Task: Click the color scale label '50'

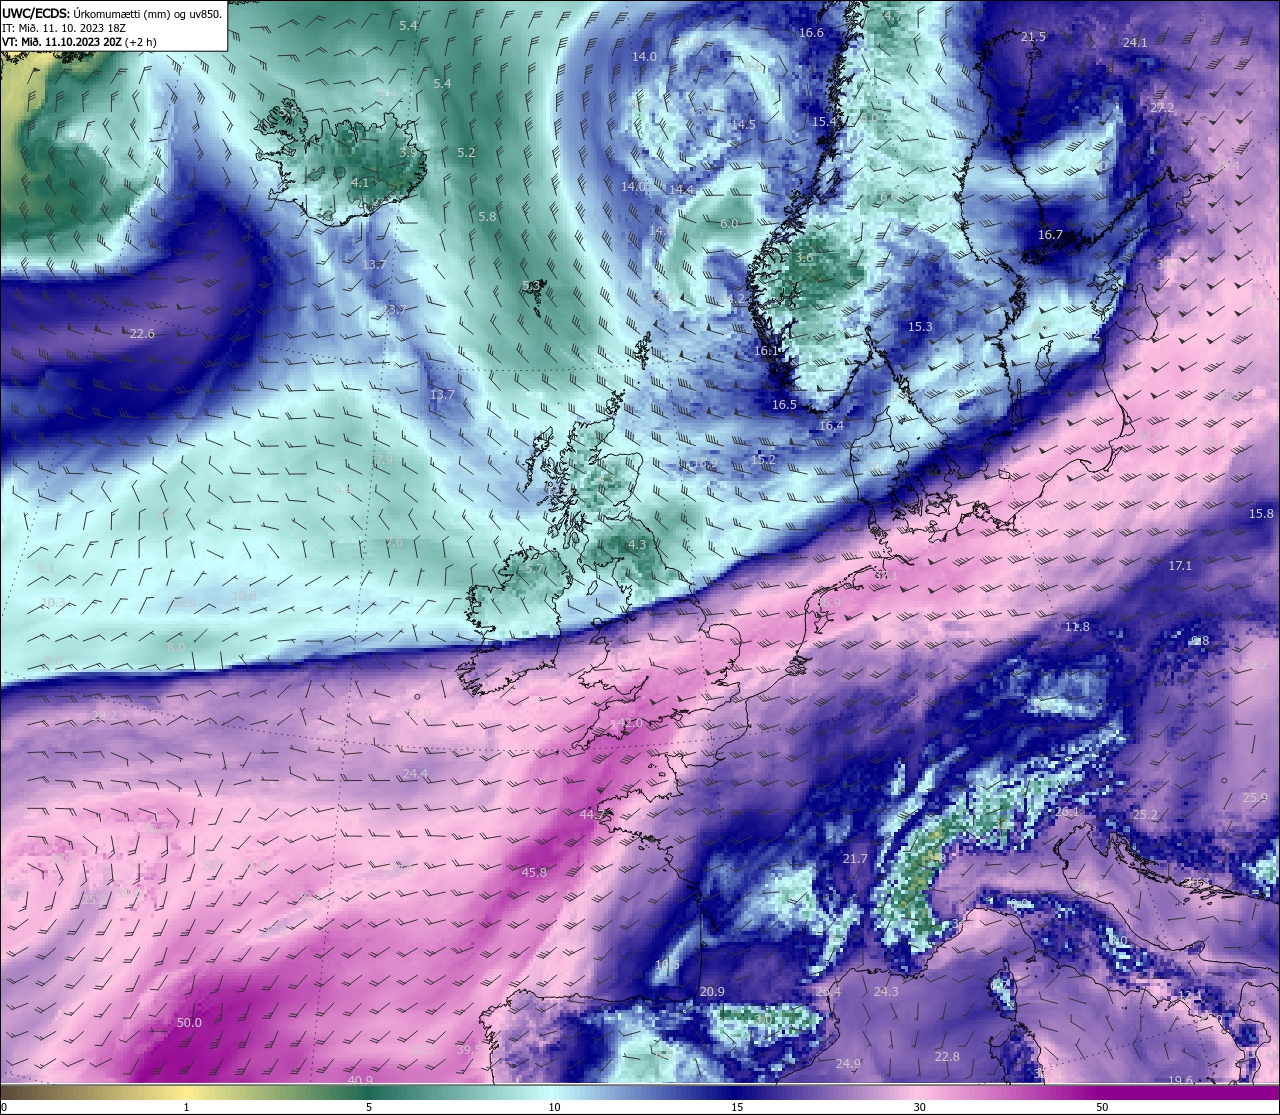Action: pos(1102,1107)
